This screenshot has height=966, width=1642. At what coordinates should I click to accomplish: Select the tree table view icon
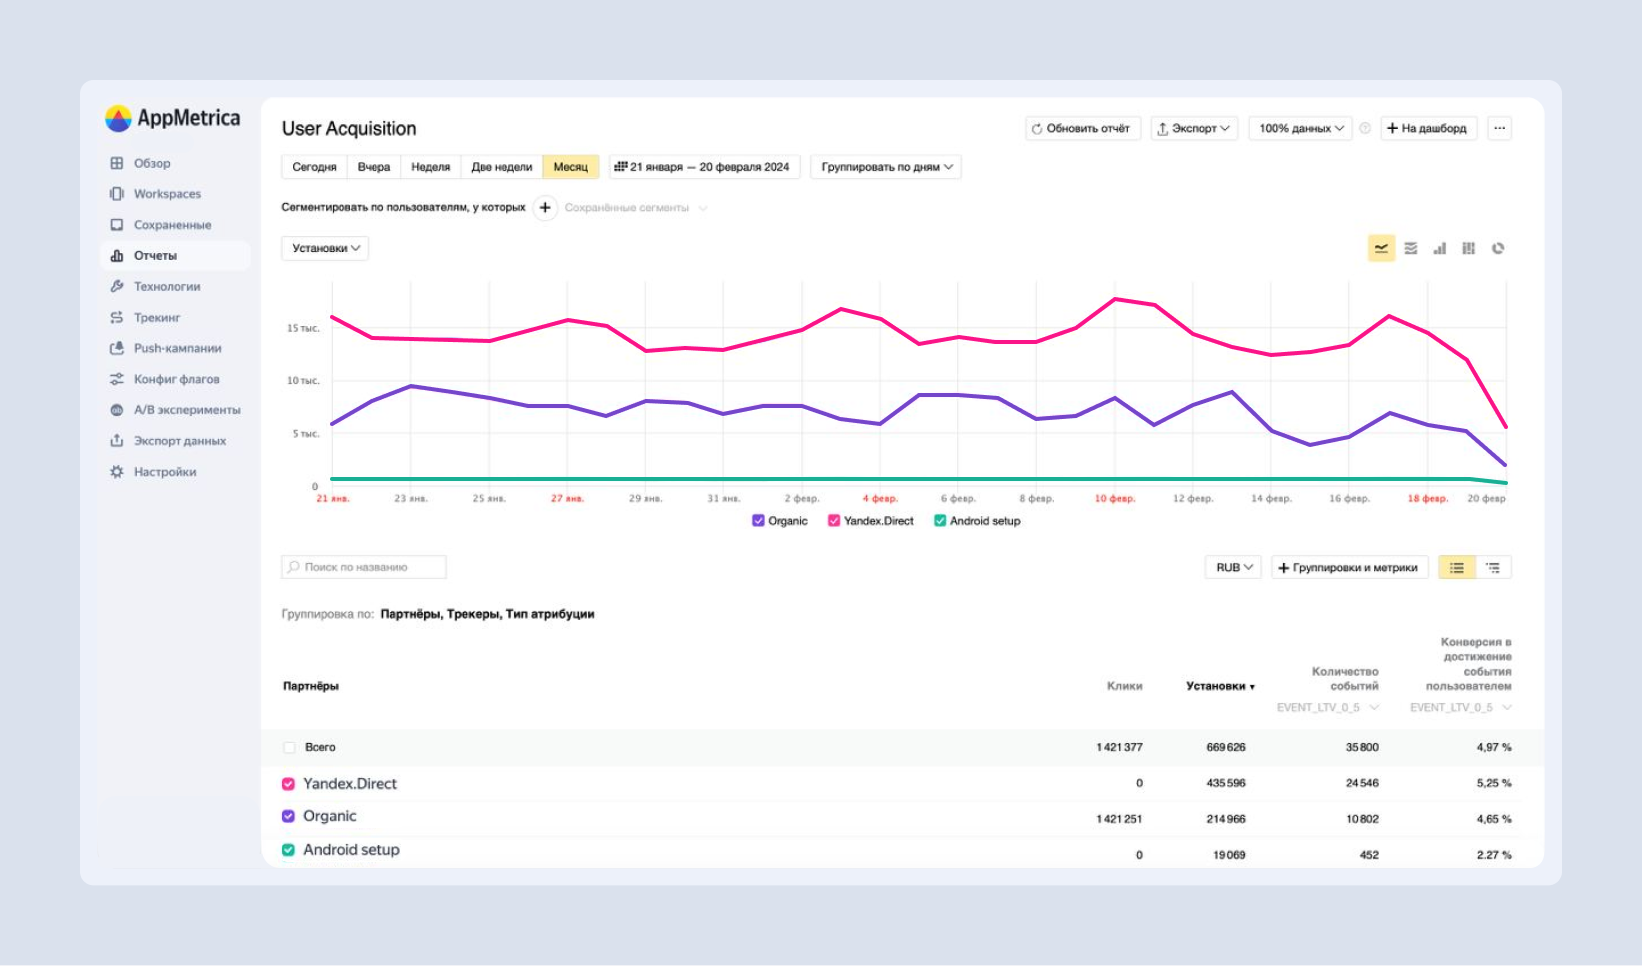click(x=1493, y=568)
